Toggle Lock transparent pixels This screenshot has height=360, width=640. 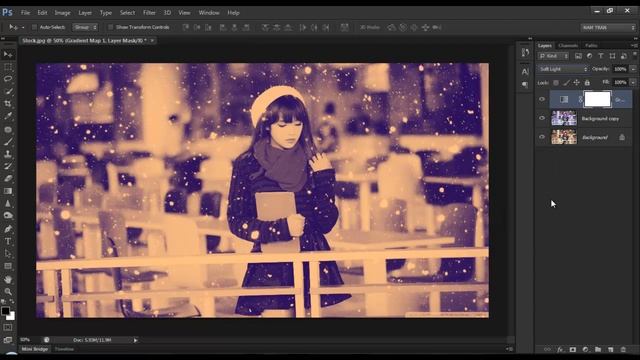[556, 82]
